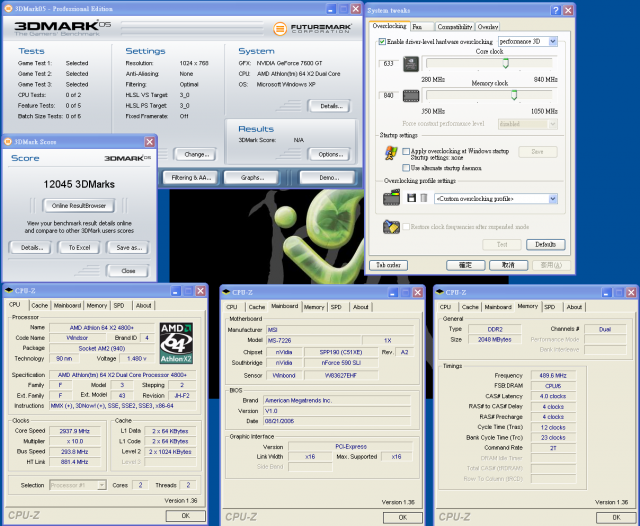Click the Change... settings button
This screenshot has width=640, height=526.
coord(196,155)
